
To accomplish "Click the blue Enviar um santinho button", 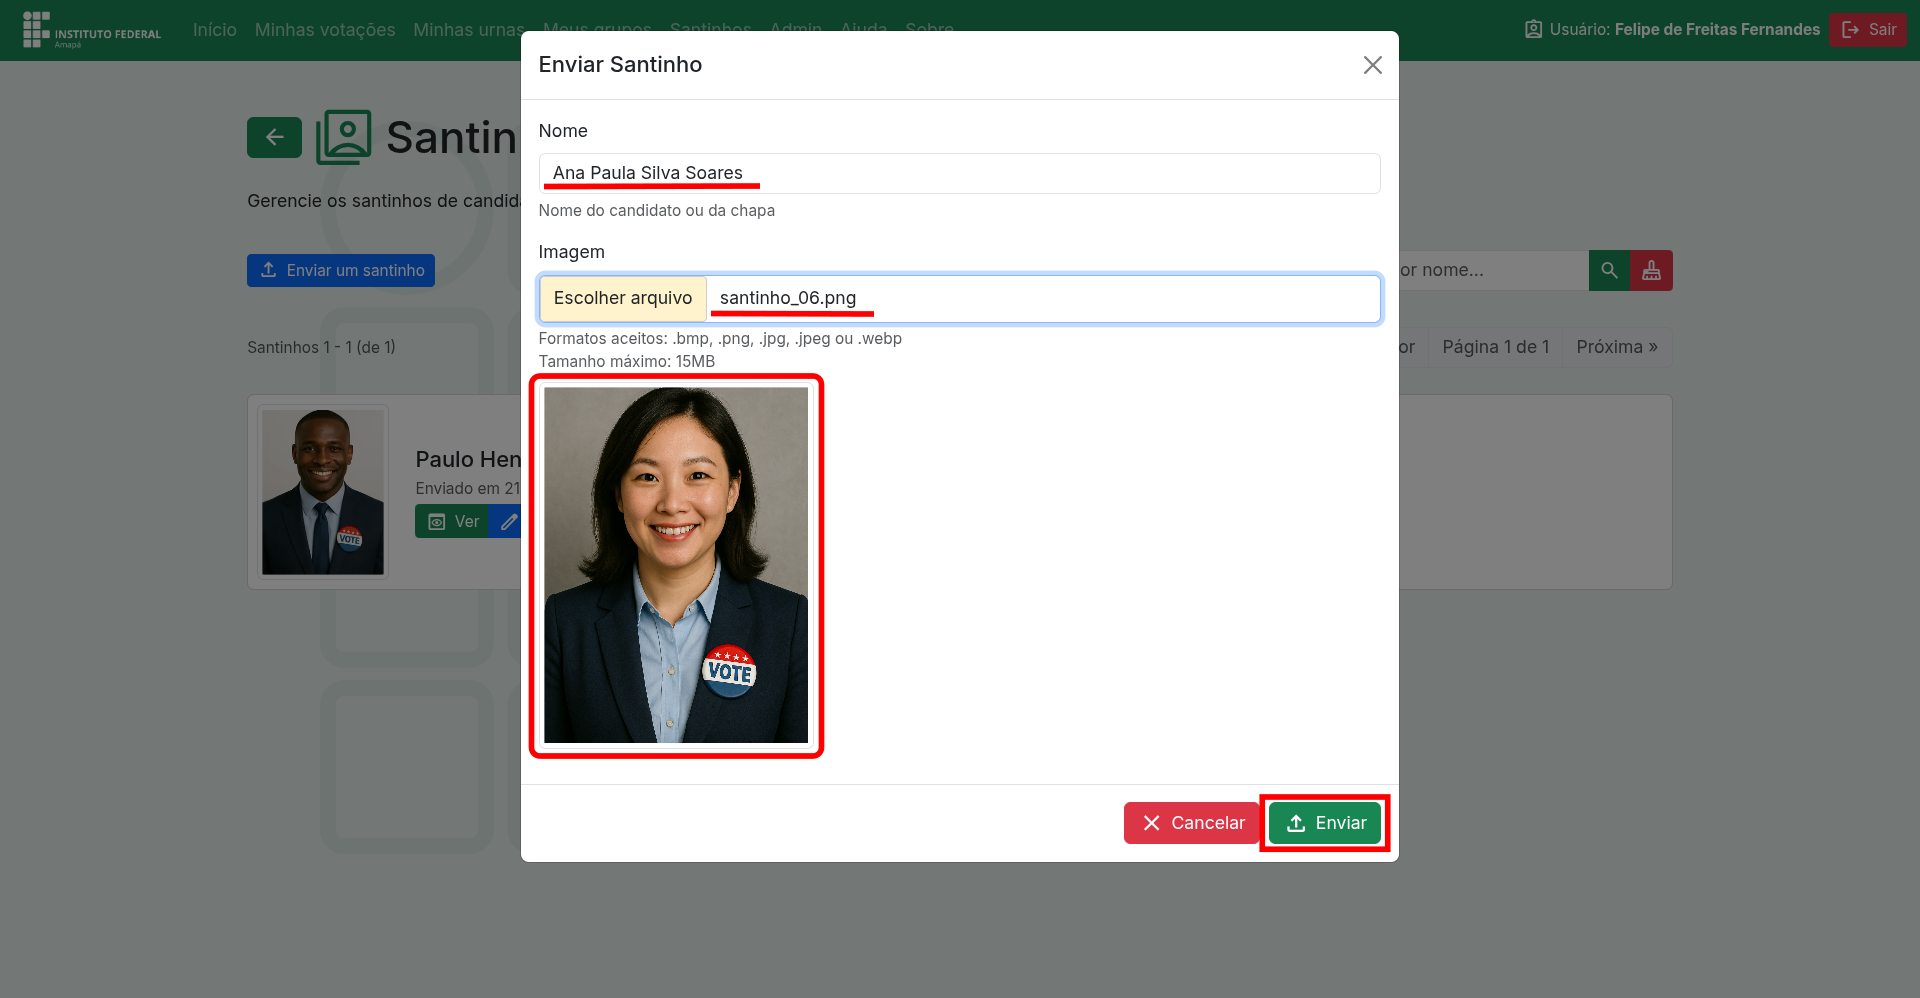I will [x=341, y=271].
